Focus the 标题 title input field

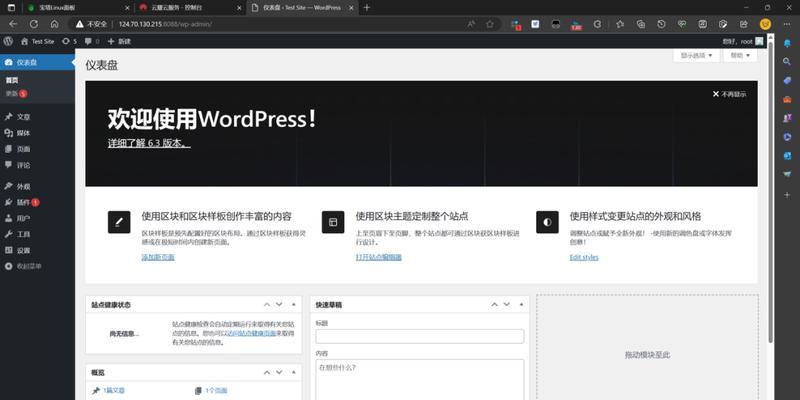419,336
